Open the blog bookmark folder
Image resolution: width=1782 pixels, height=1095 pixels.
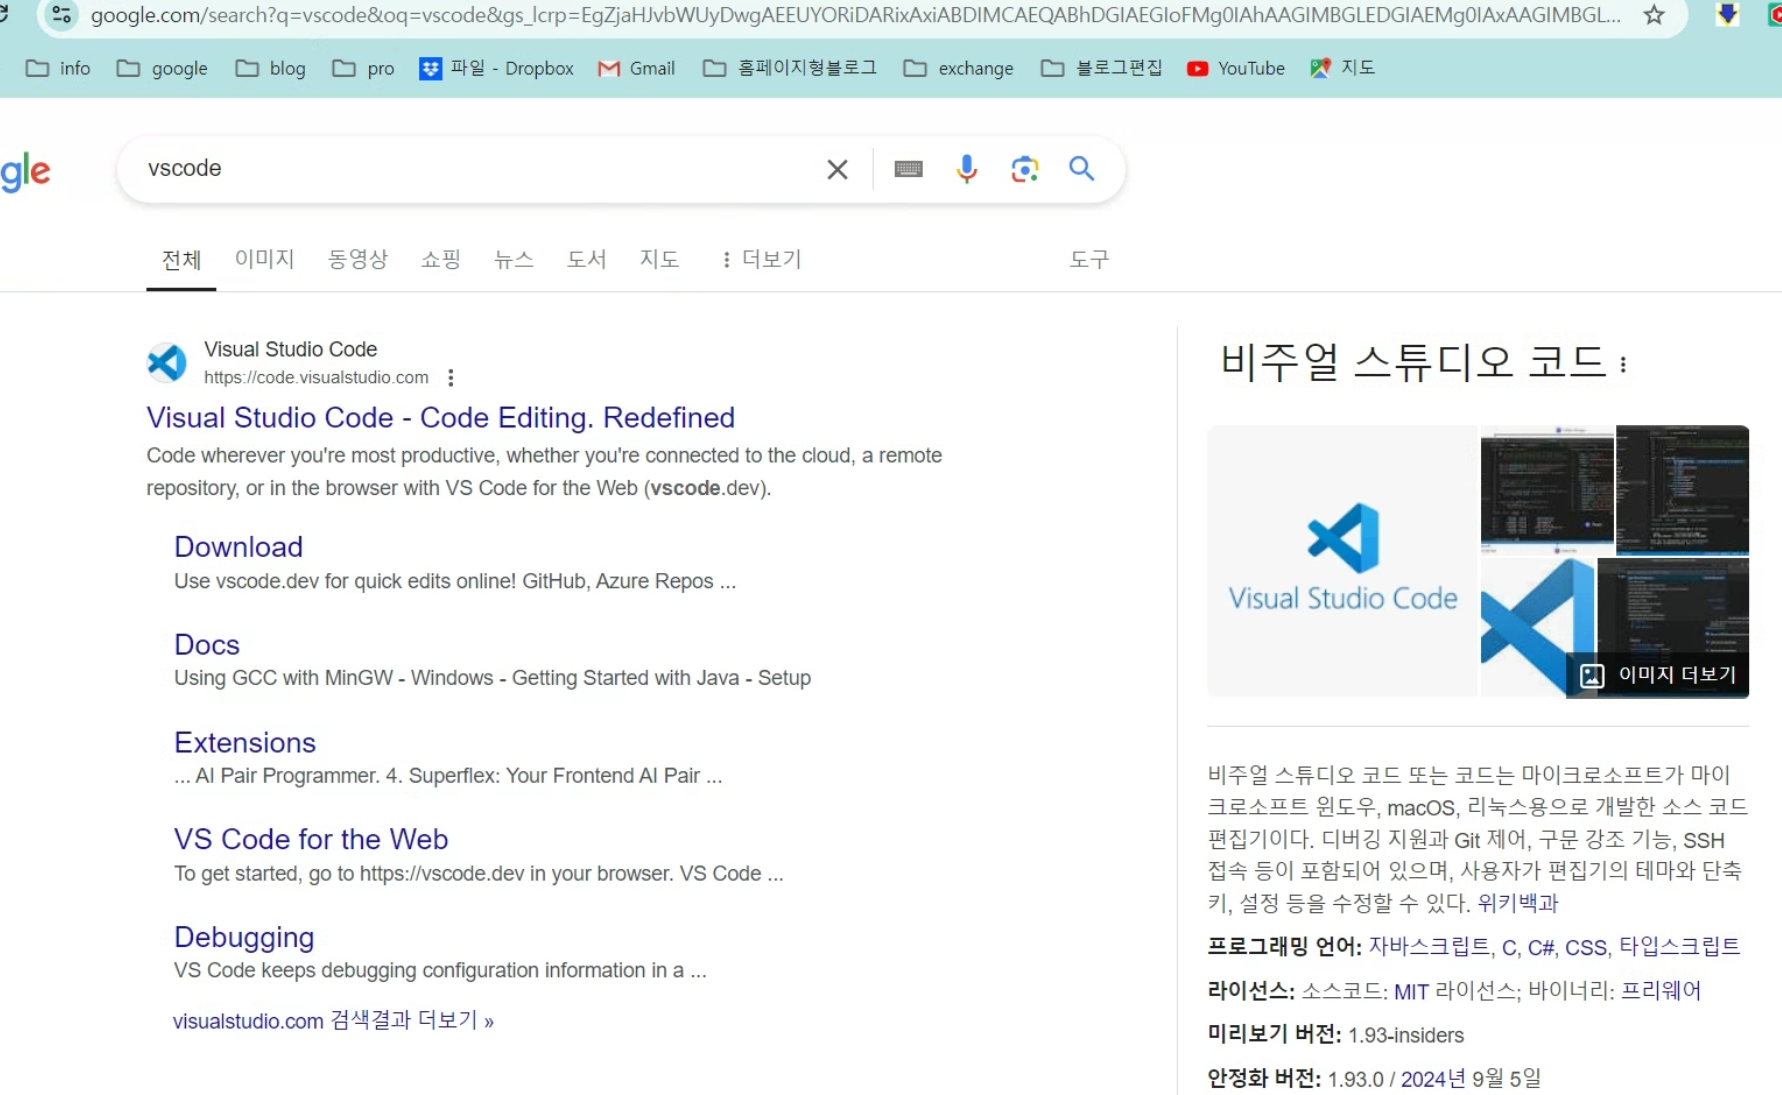(270, 68)
